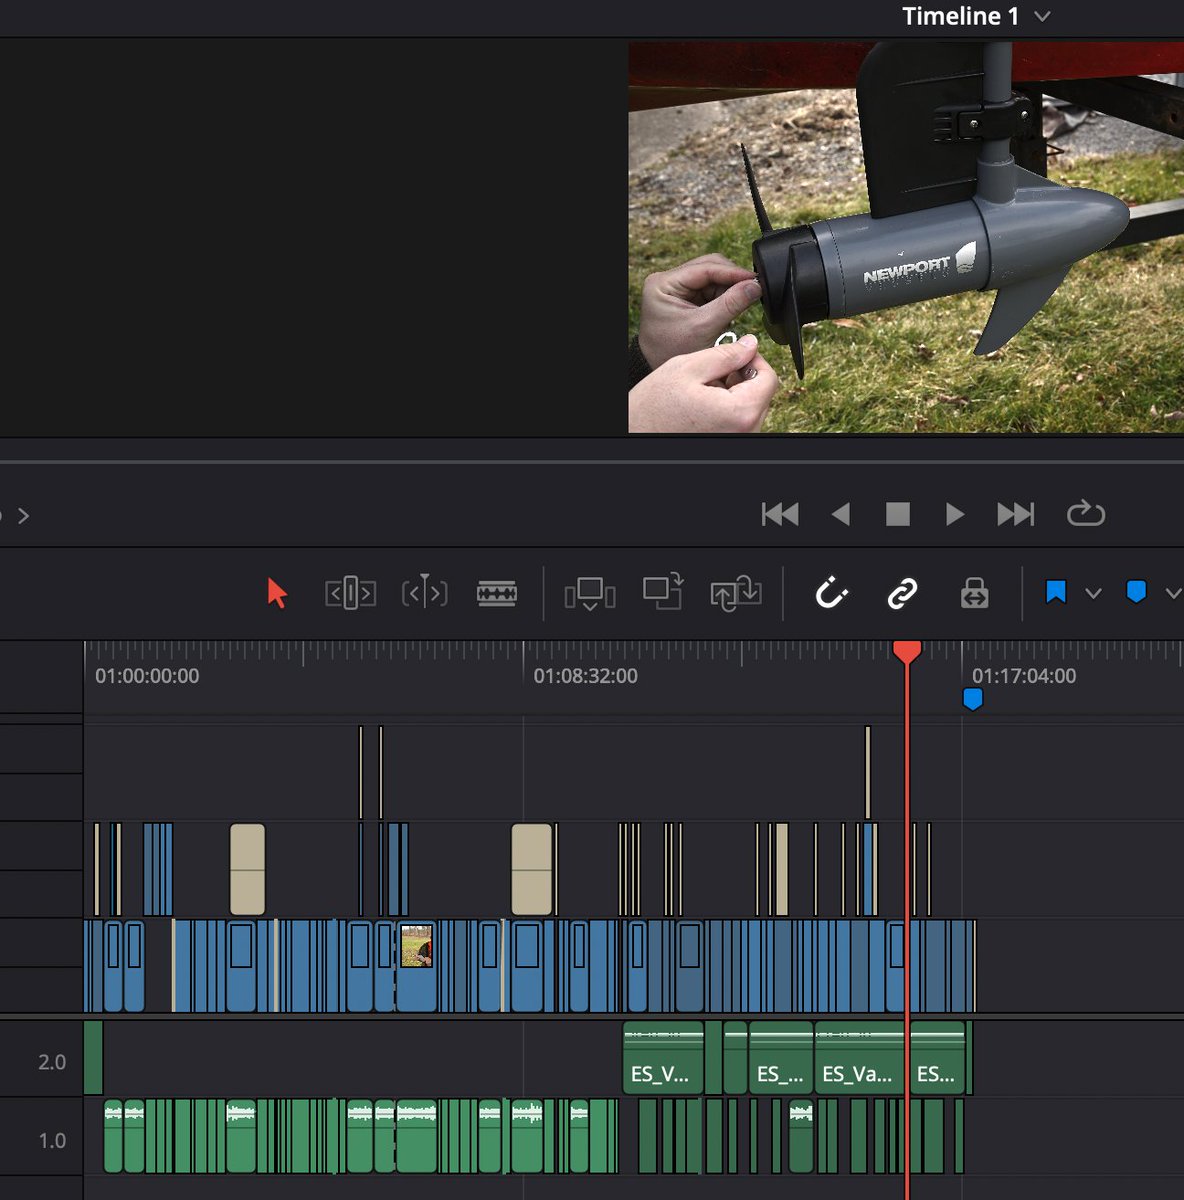Select the ES_Va... audio clip
The height and width of the screenshot is (1200, 1184).
859,1058
